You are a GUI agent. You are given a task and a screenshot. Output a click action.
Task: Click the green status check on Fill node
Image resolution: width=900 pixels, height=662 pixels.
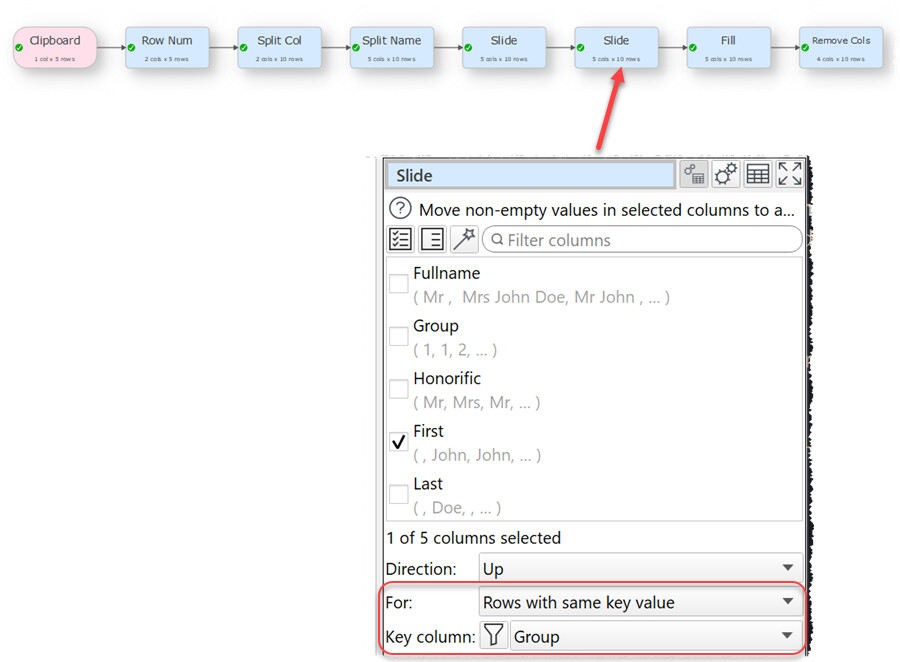[693, 48]
